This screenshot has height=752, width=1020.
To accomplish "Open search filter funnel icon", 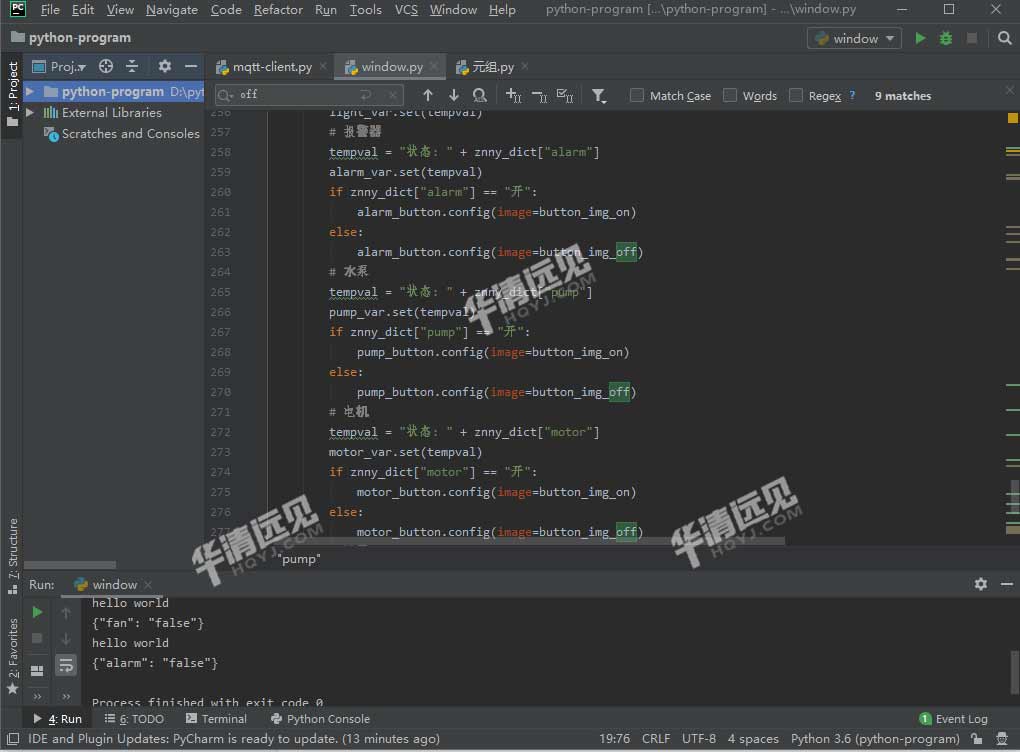I will pos(598,96).
